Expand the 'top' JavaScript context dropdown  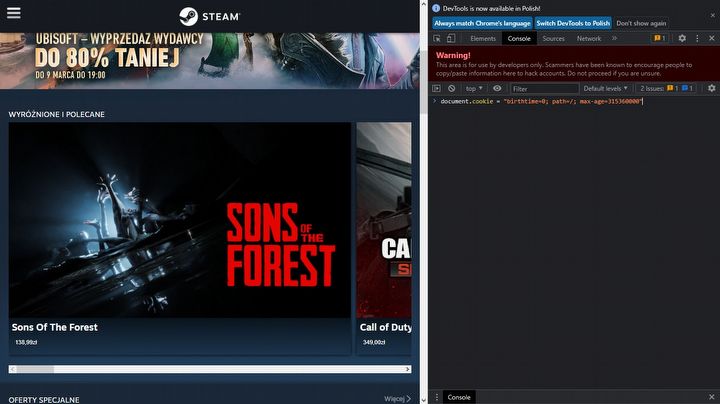[x=474, y=88]
